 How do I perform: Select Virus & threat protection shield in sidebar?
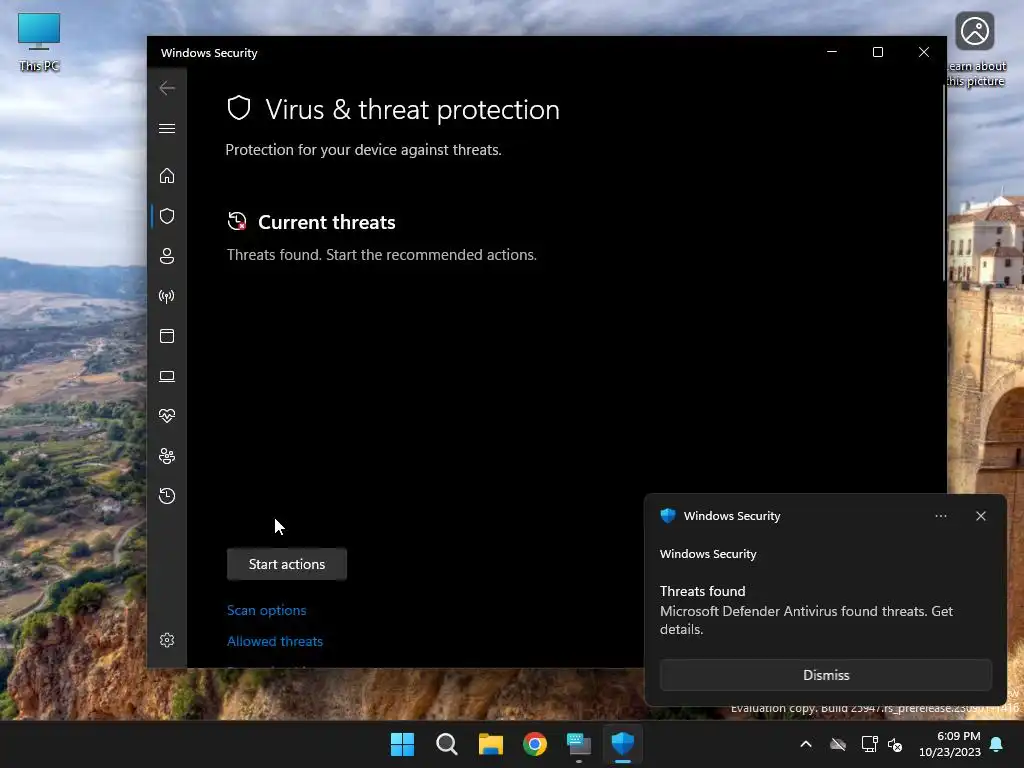click(x=167, y=216)
